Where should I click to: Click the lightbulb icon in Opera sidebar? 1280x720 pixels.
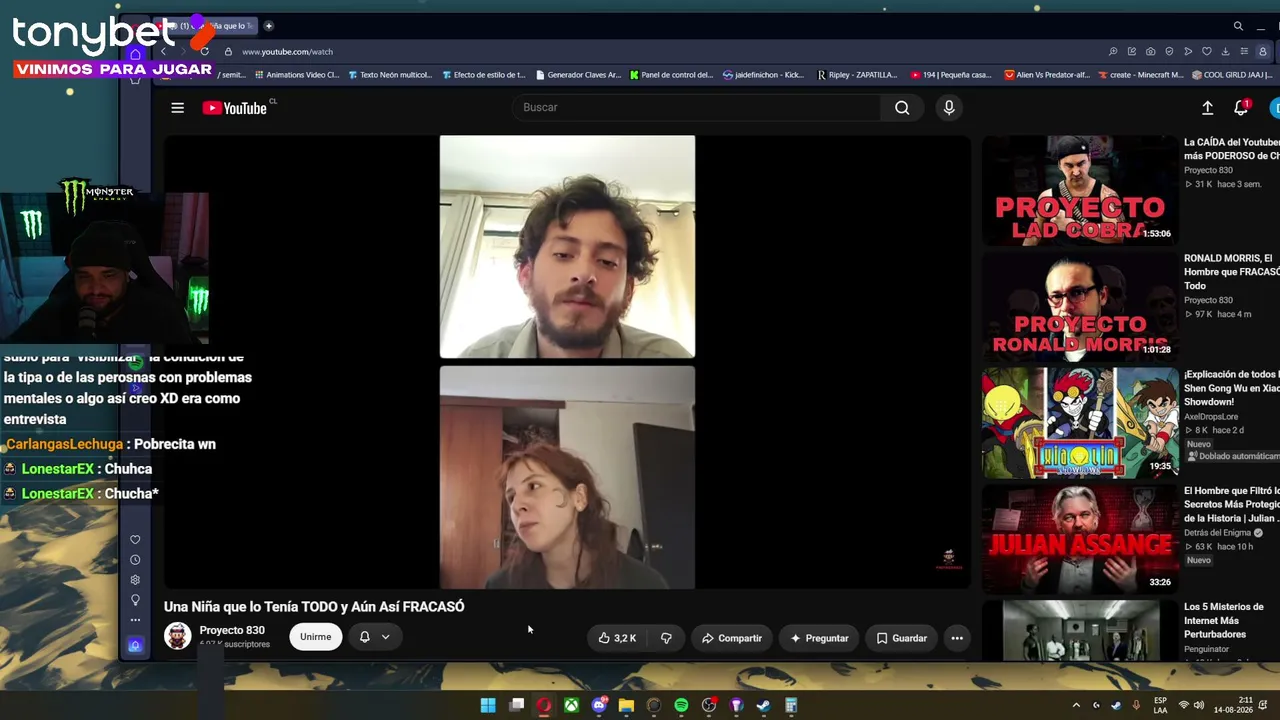(x=135, y=600)
